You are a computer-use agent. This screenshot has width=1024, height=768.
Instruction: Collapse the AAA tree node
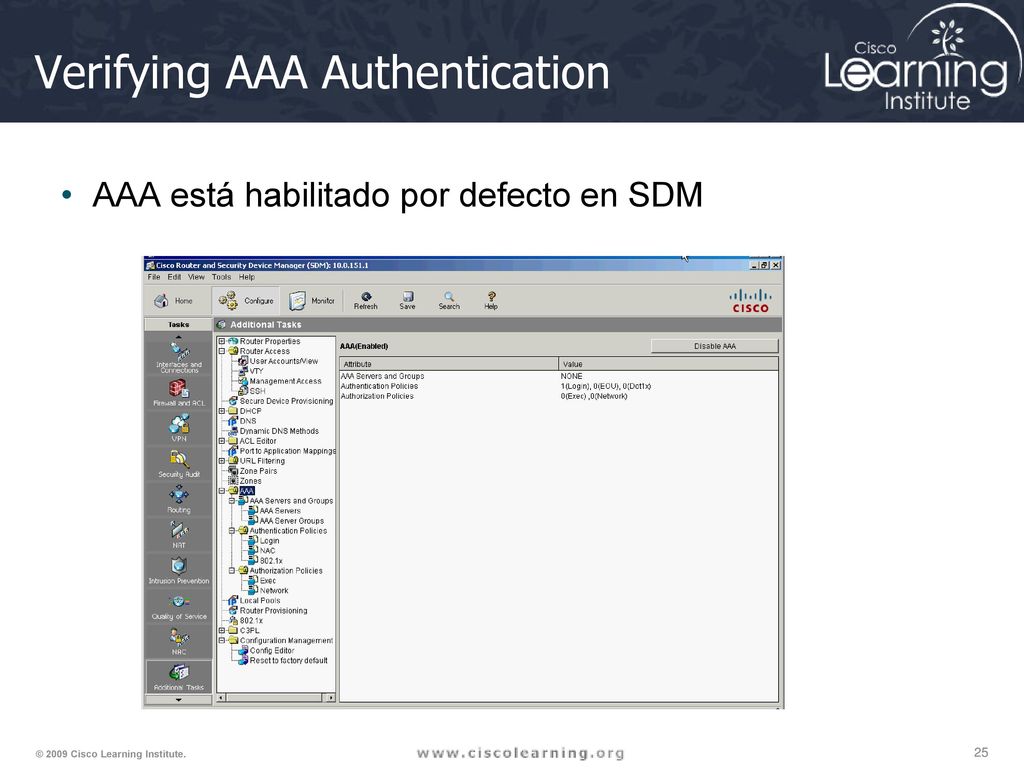pyautogui.click(x=222, y=490)
